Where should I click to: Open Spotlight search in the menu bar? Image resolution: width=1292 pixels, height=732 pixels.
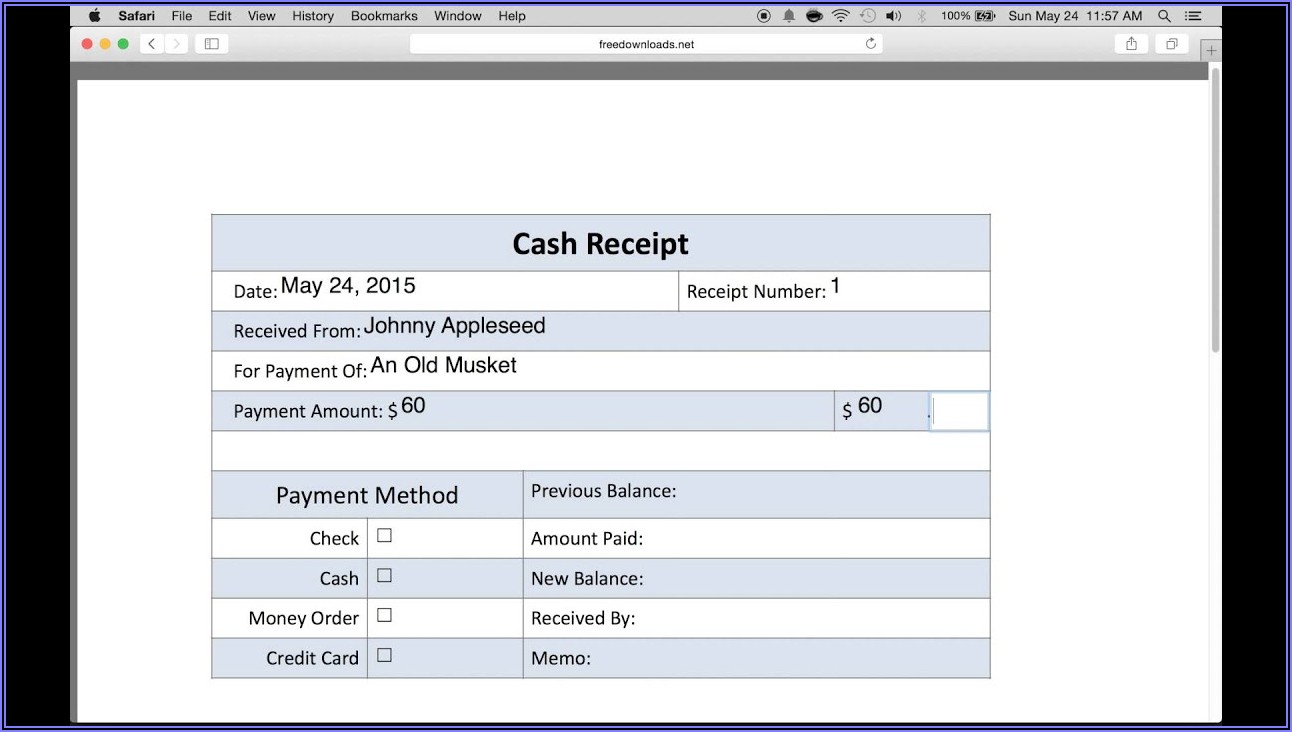point(1164,16)
